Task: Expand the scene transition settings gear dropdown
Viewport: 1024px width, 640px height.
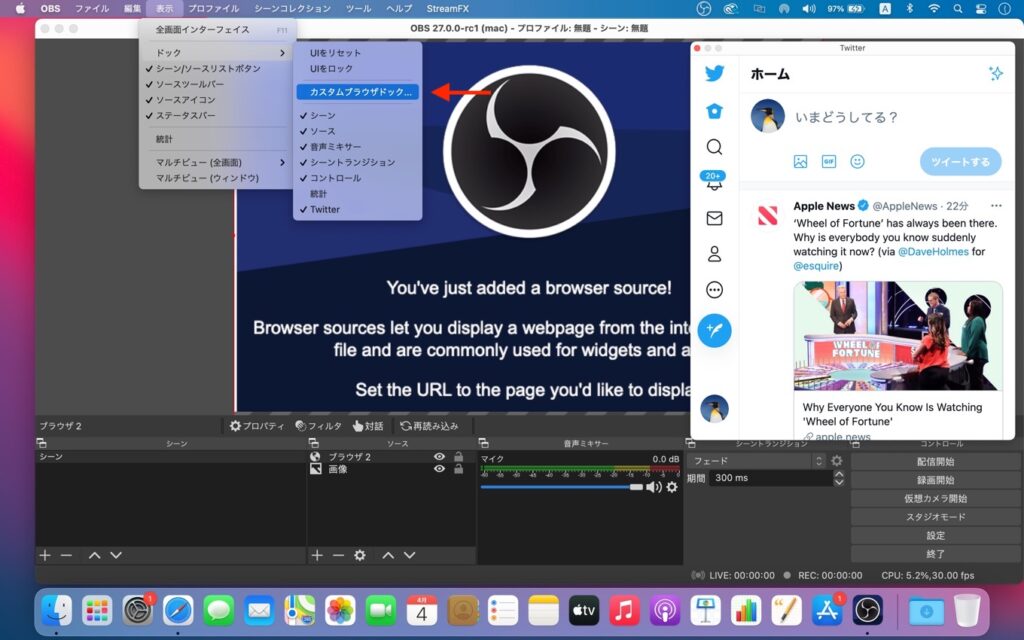Action: pyautogui.click(x=837, y=459)
